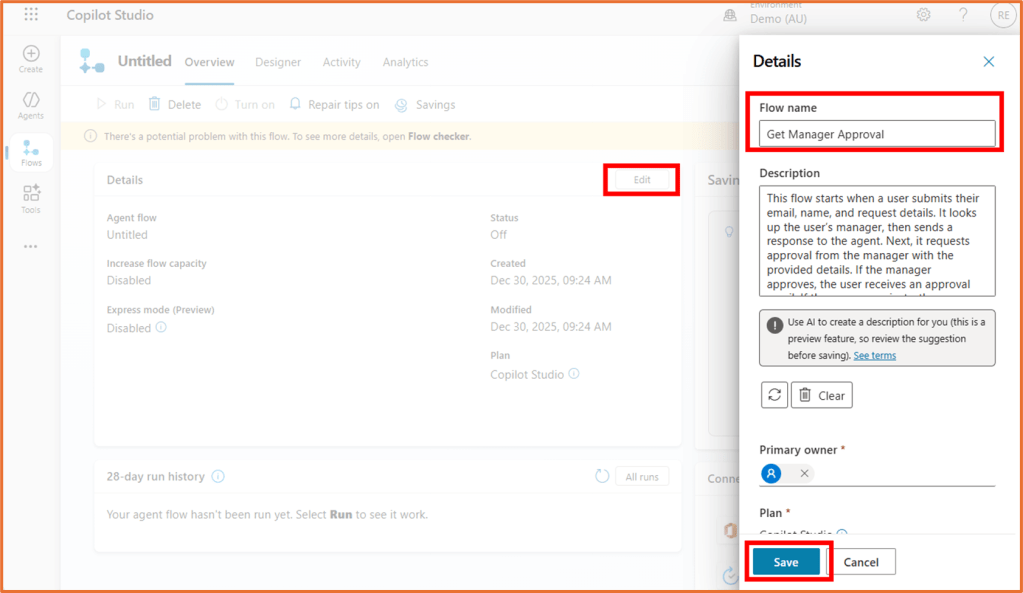Switch to the Designer tab
This screenshot has height=593, width=1023.
pyautogui.click(x=278, y=62)
